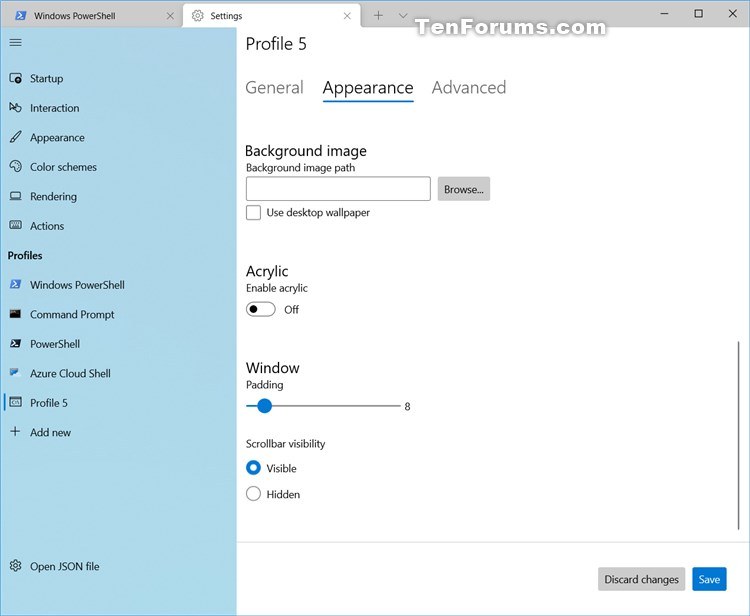750x616 pixels.
Task: Open the Startup settings icon
Action: pyautogui.click(x=15, y=78)
